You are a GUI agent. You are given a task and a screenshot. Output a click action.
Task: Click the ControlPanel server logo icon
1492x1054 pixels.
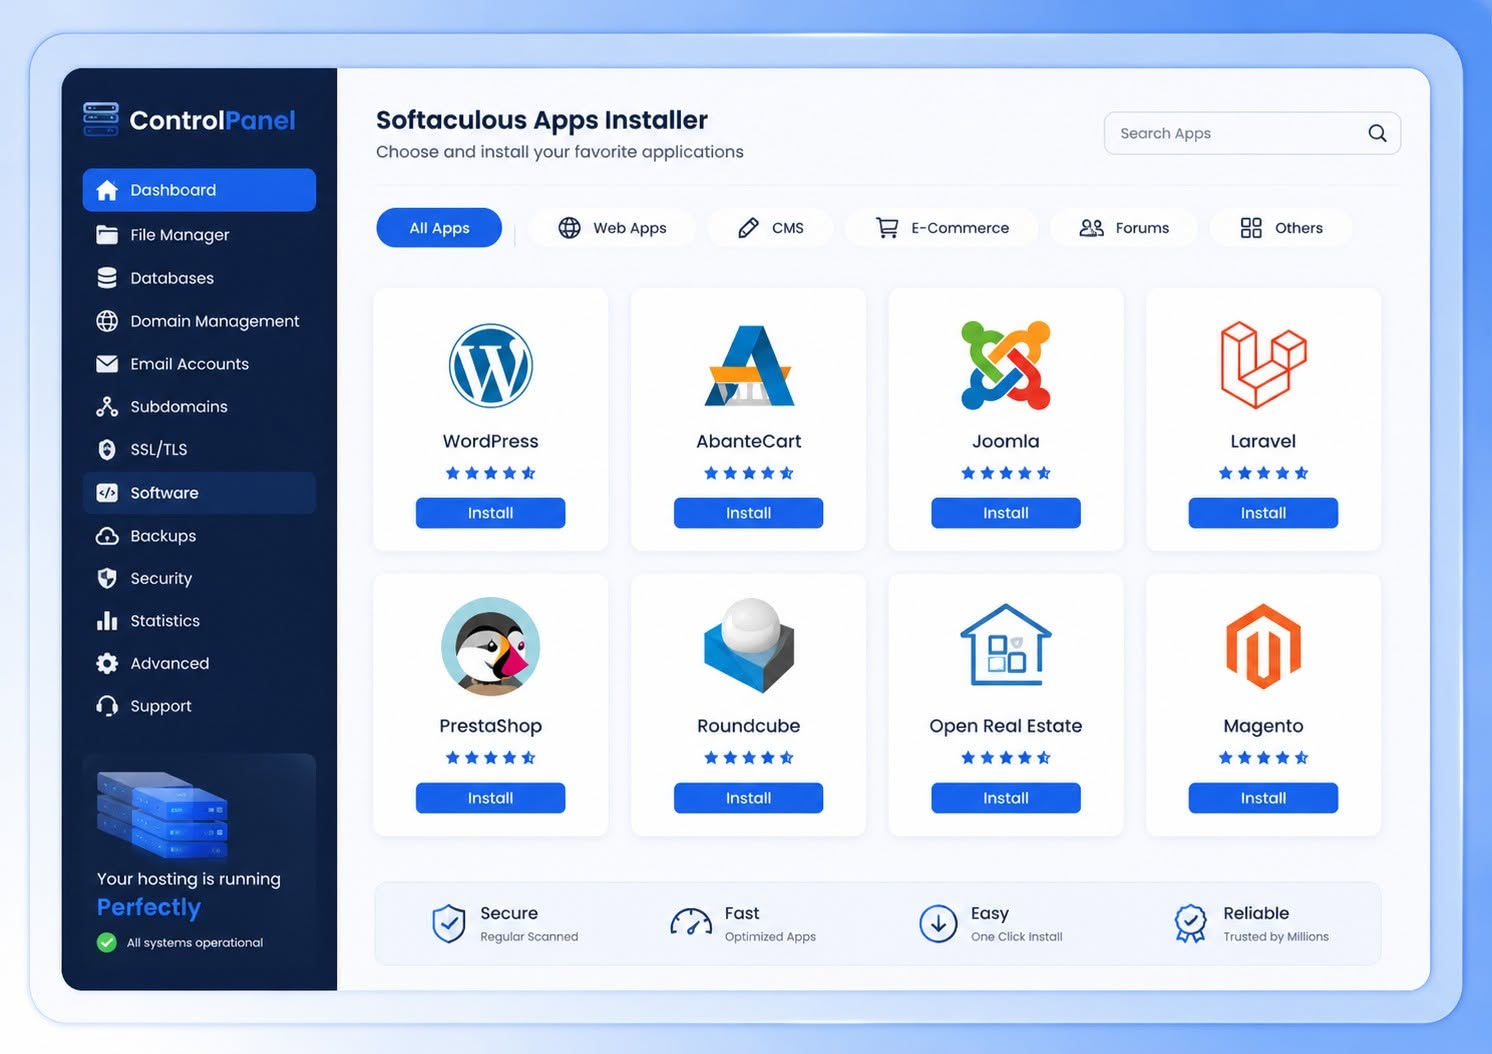[101, 119]
